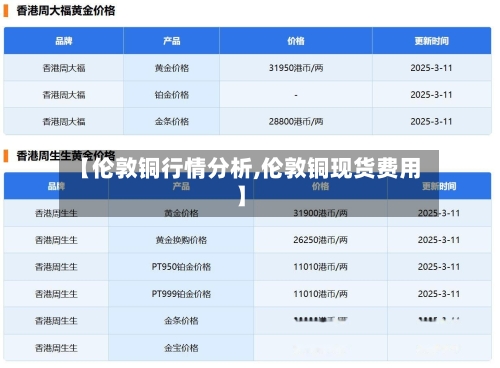Click the dash price in 铂金价格 row
This screenshot has height=368, width=500.
(x=296, y=95)
